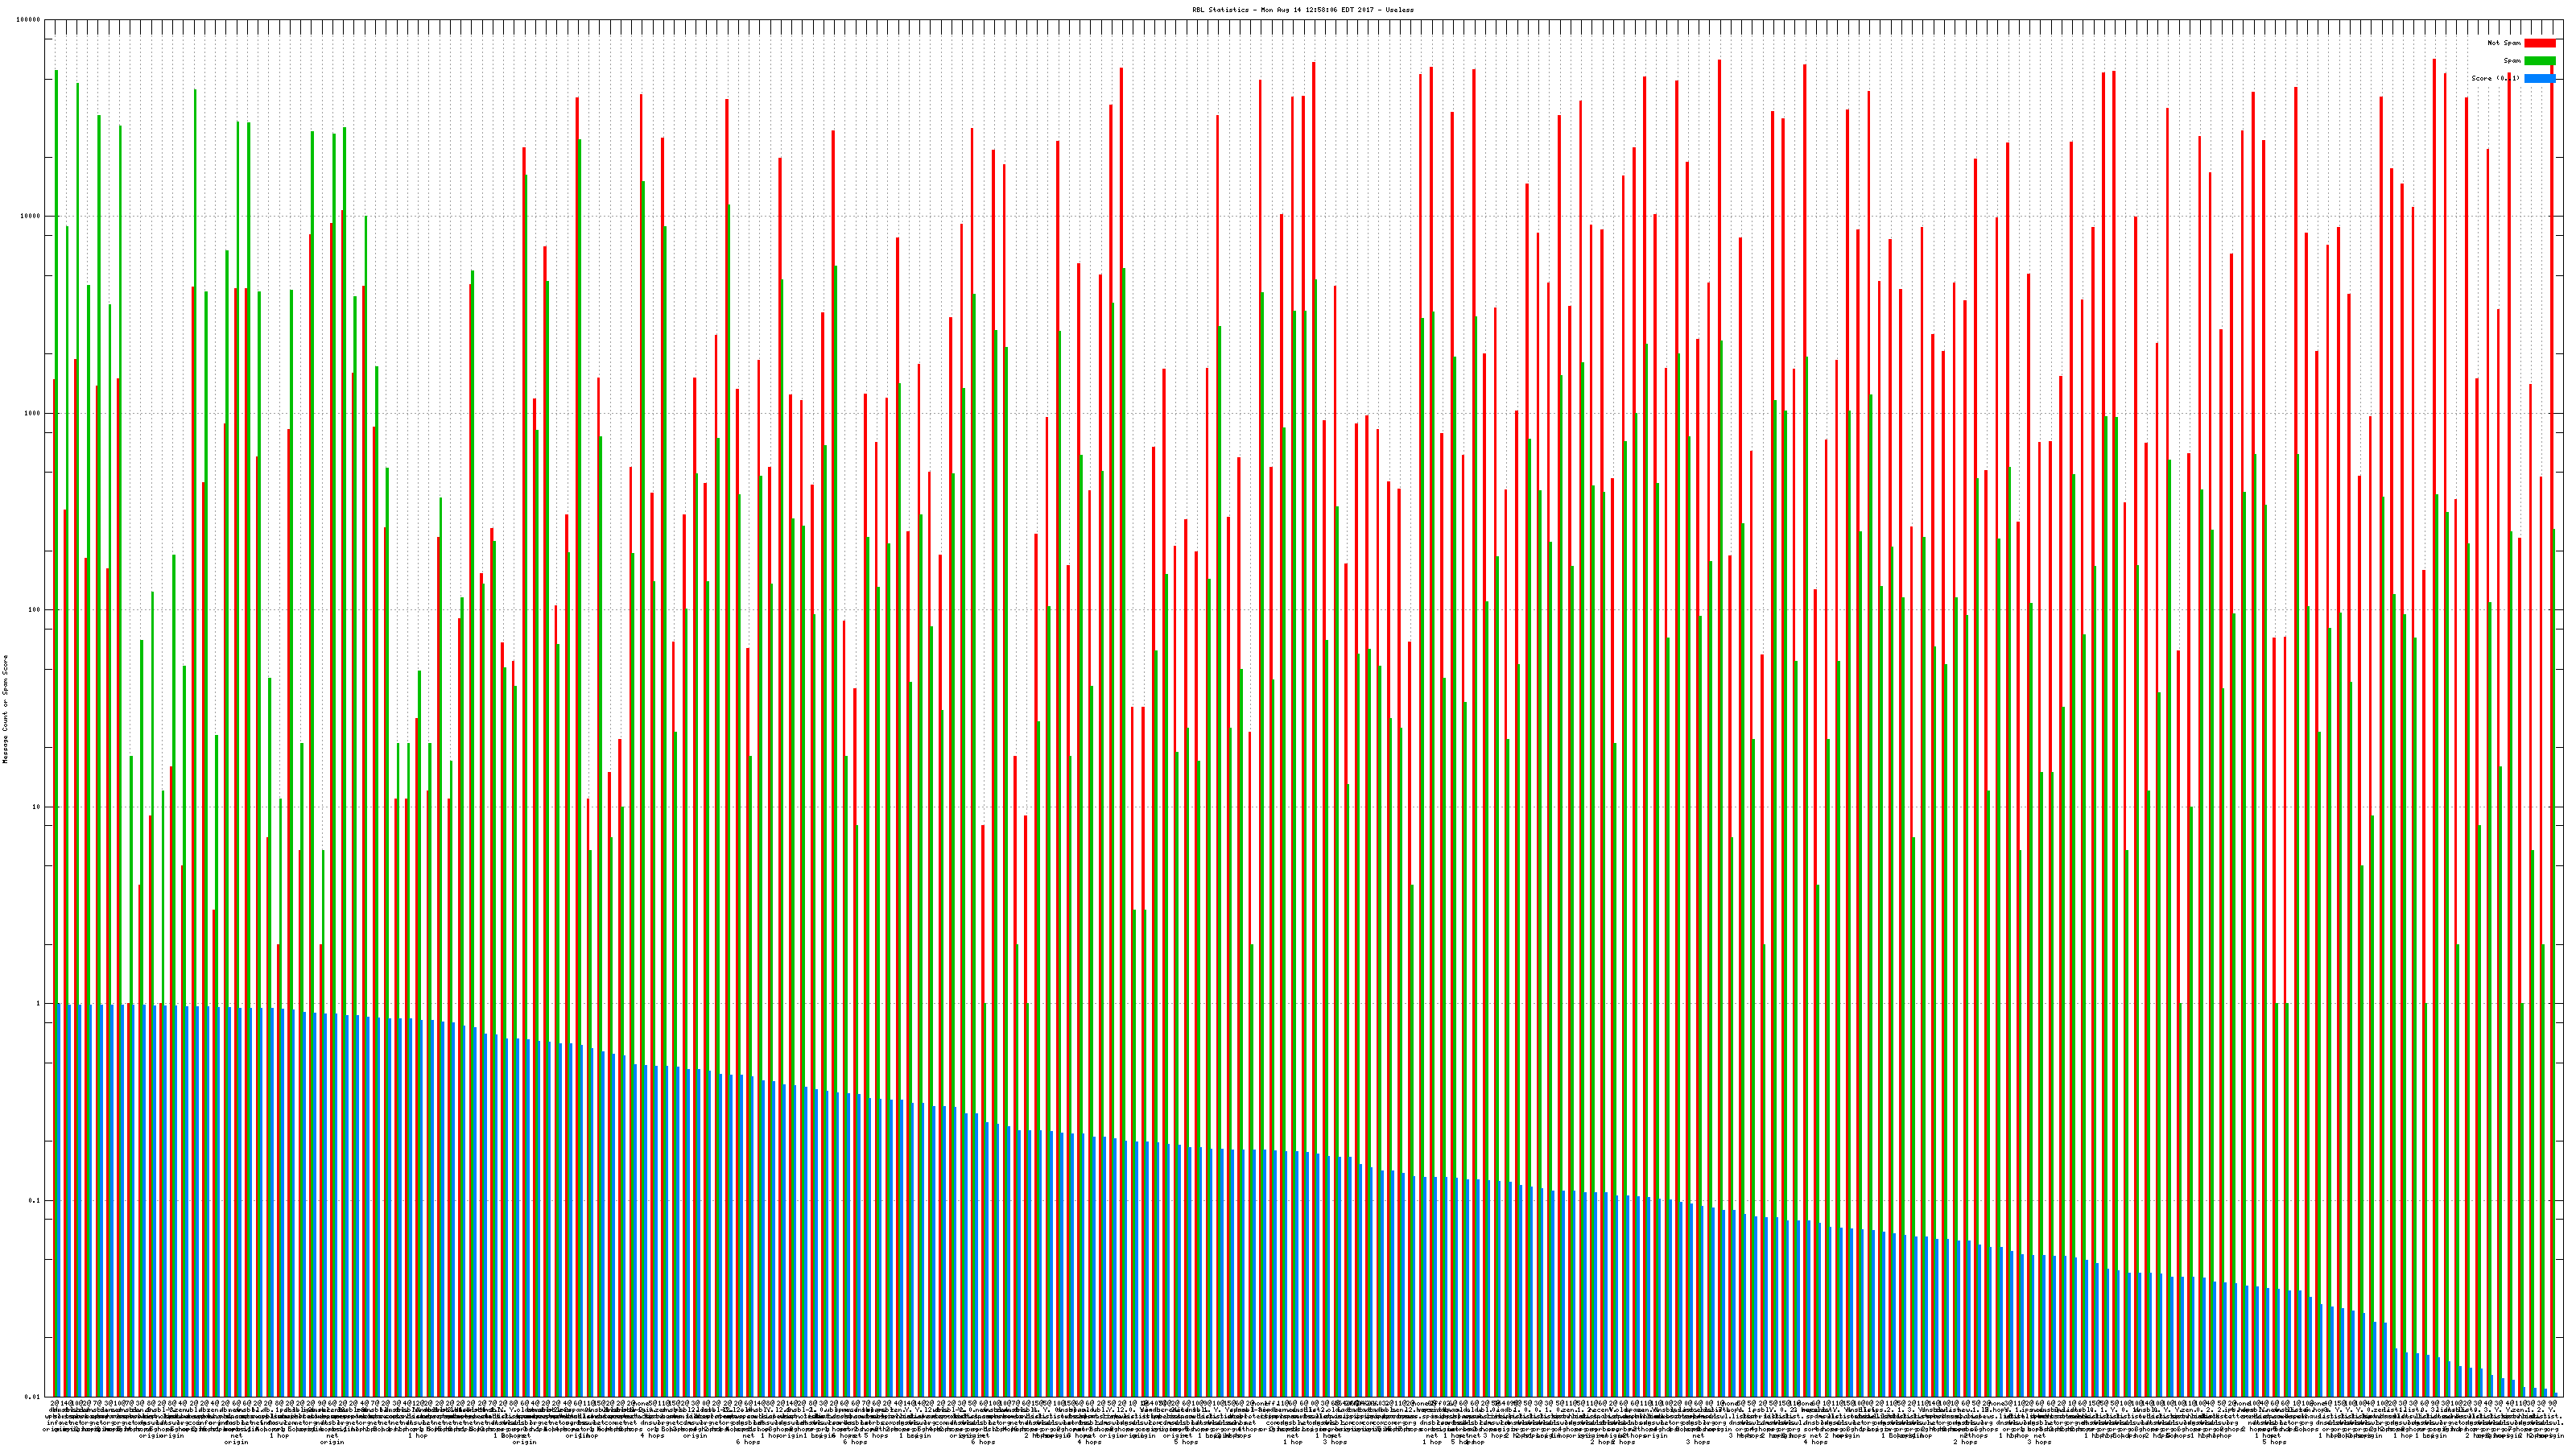Select the 'Spam' legend text

2512,61
